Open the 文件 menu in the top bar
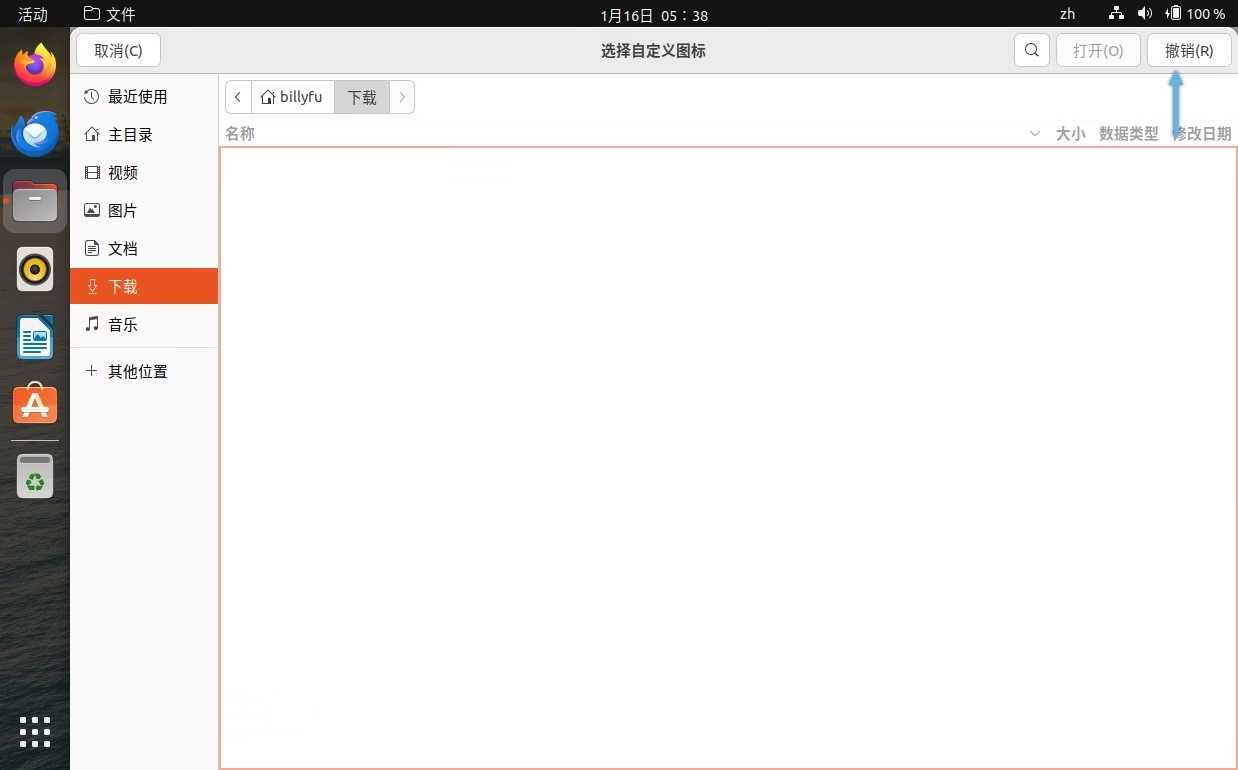 pos(108,14)
